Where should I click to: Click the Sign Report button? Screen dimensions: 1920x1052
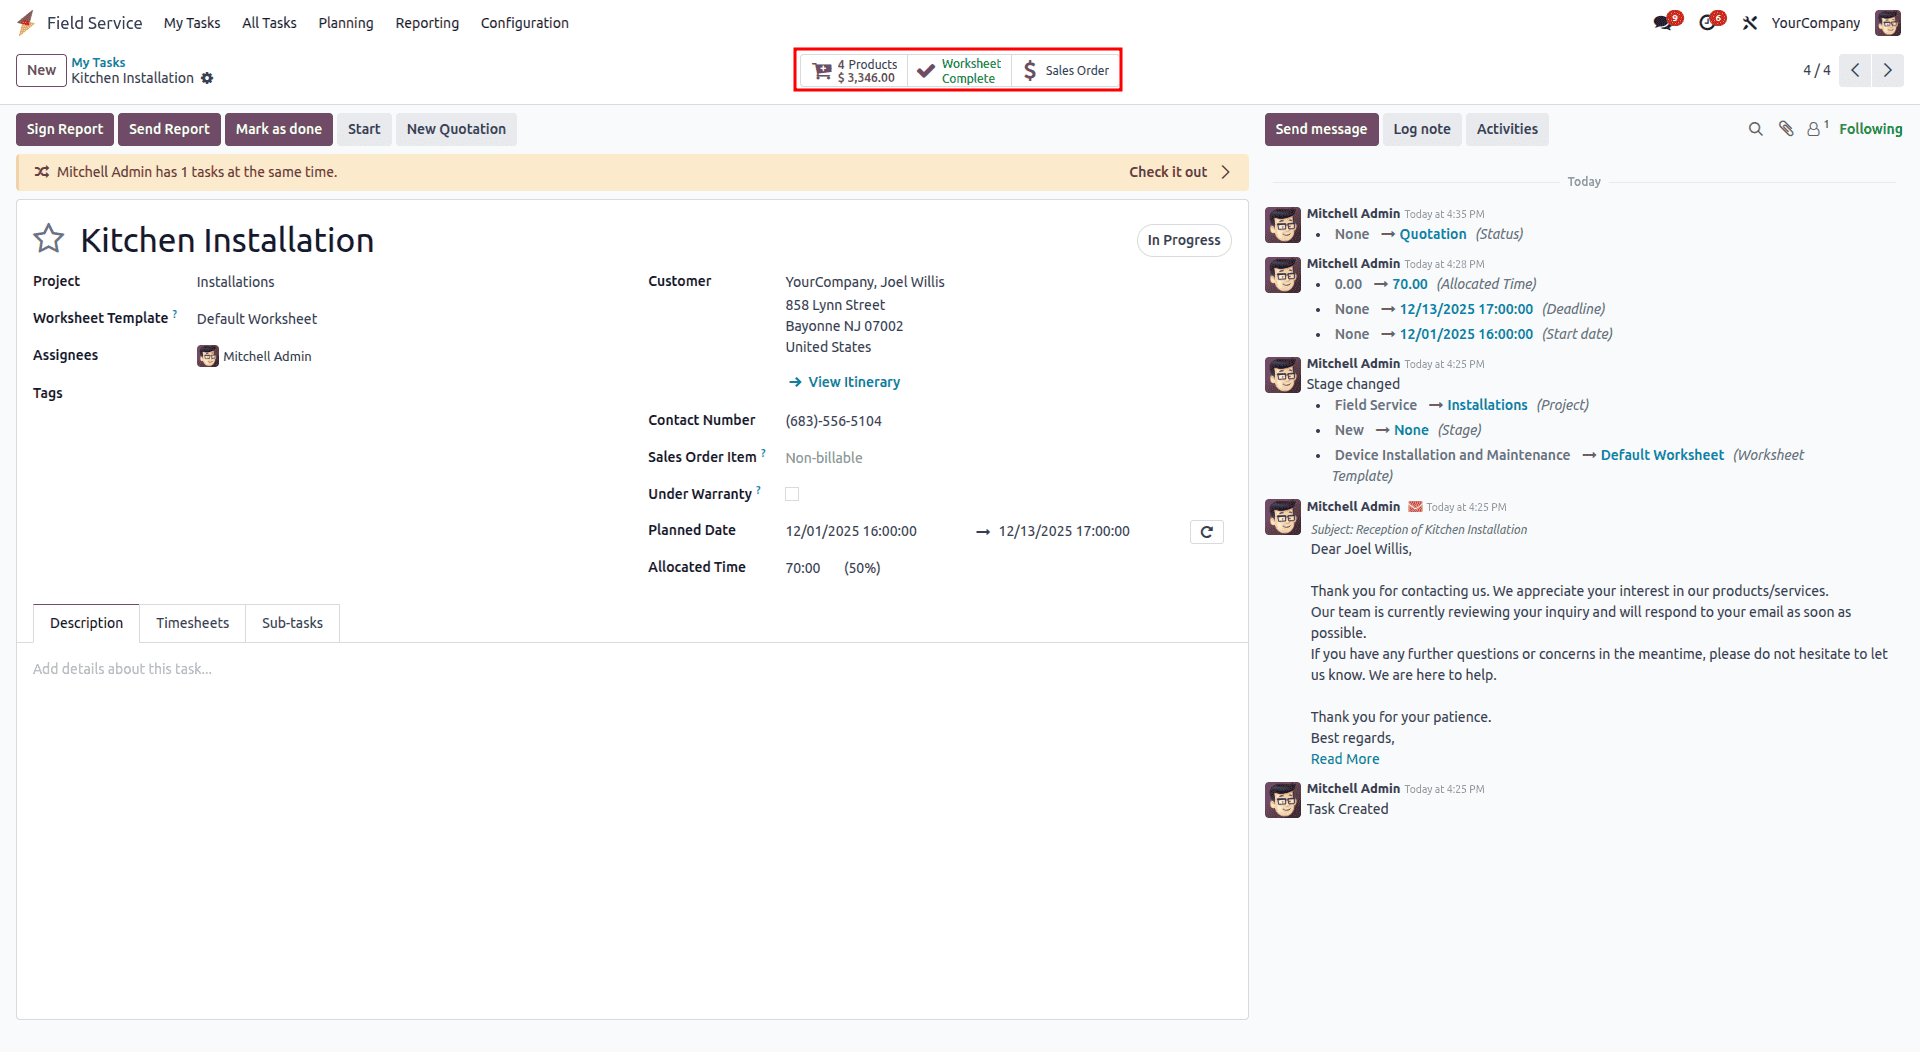64,129
